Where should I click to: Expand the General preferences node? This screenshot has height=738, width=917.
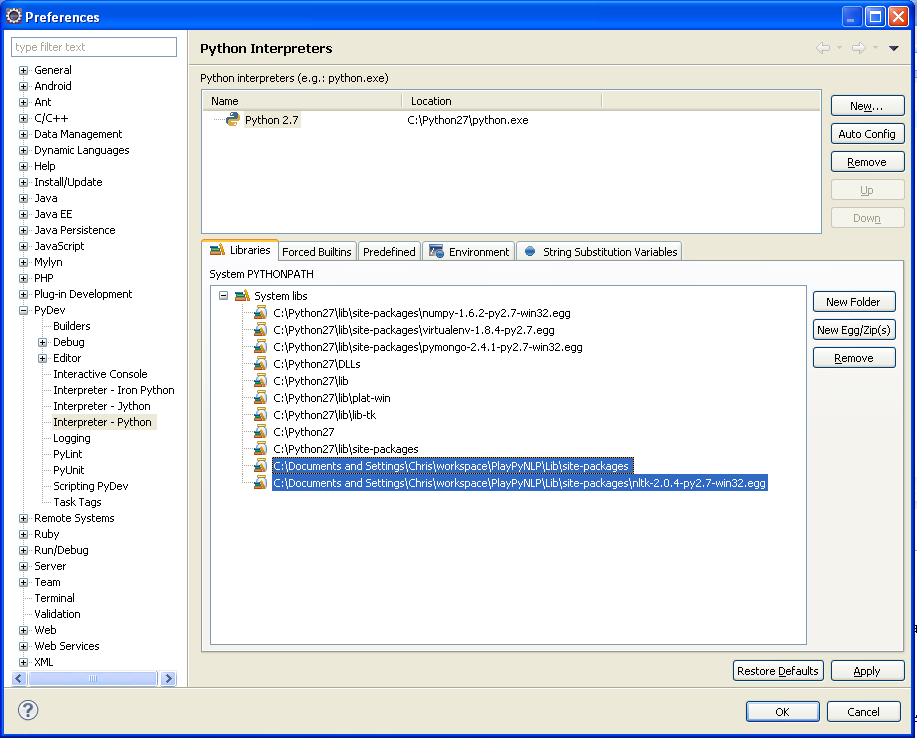23,70
